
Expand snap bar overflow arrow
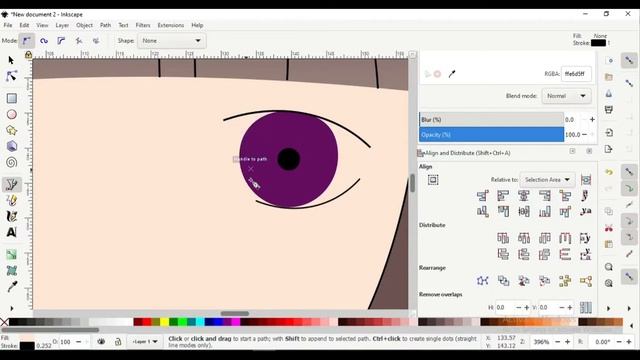coord(629,308)
